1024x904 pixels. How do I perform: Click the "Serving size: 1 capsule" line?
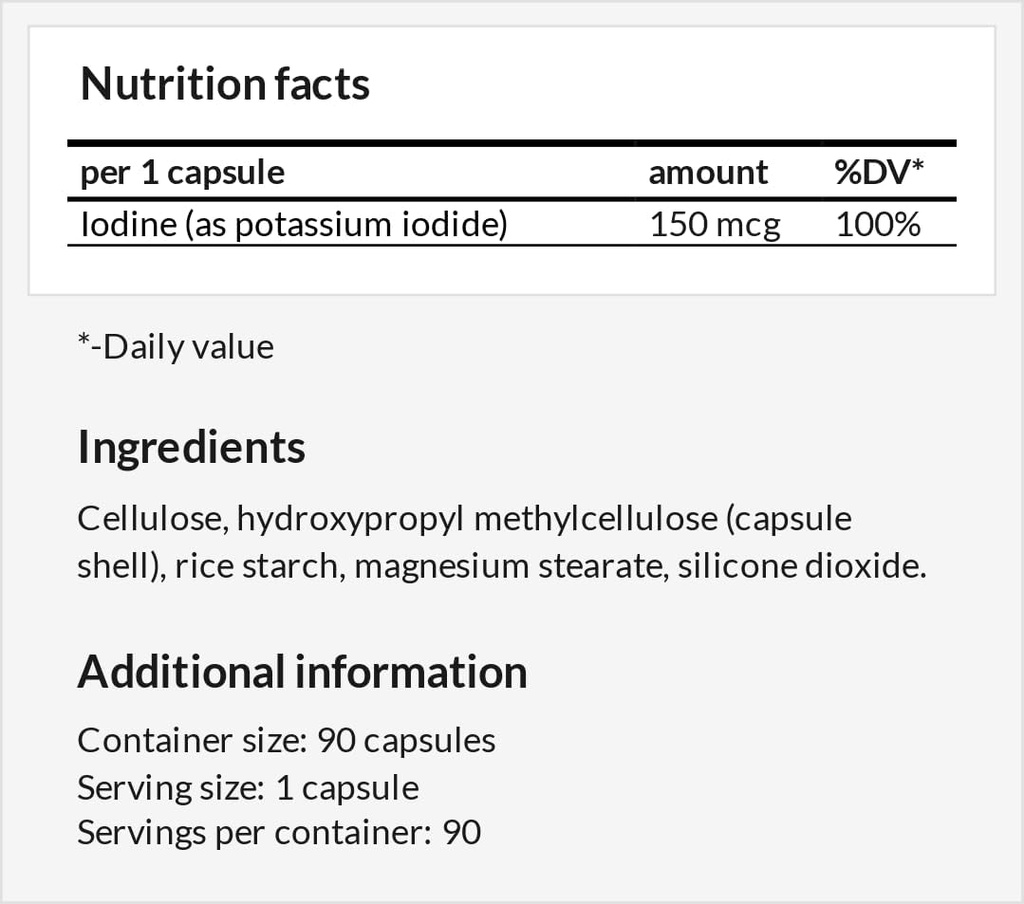(248, 787)
